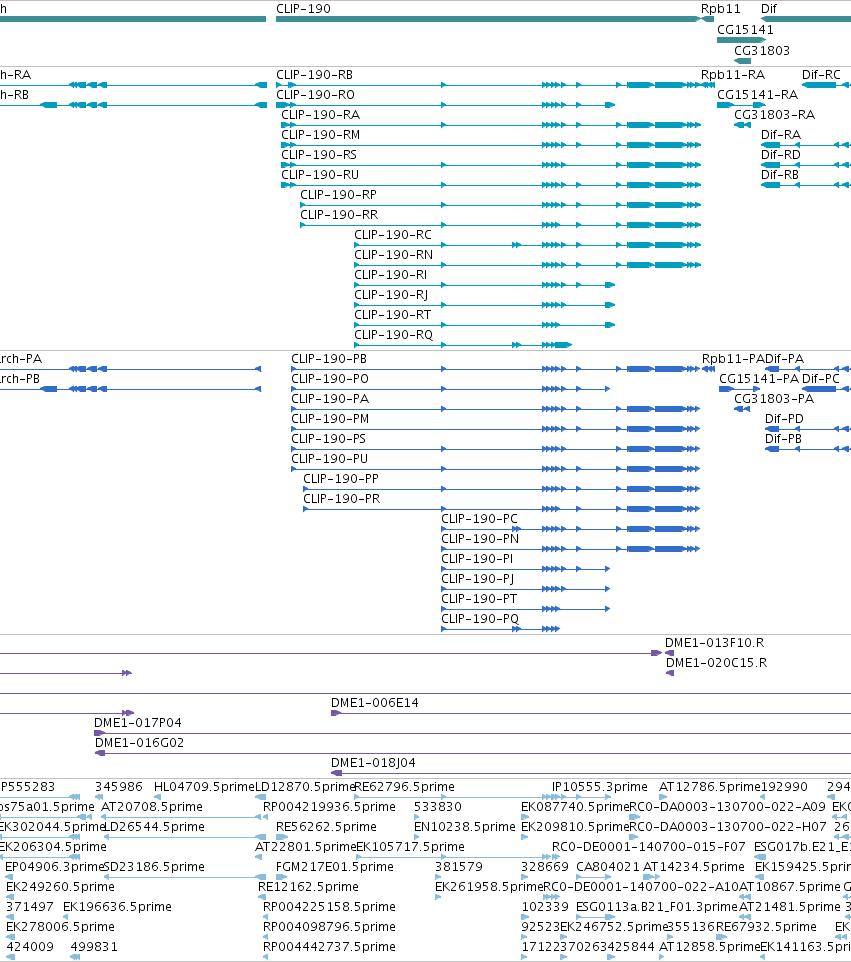Select EST RP004219936.5prime

click(328, 807)
